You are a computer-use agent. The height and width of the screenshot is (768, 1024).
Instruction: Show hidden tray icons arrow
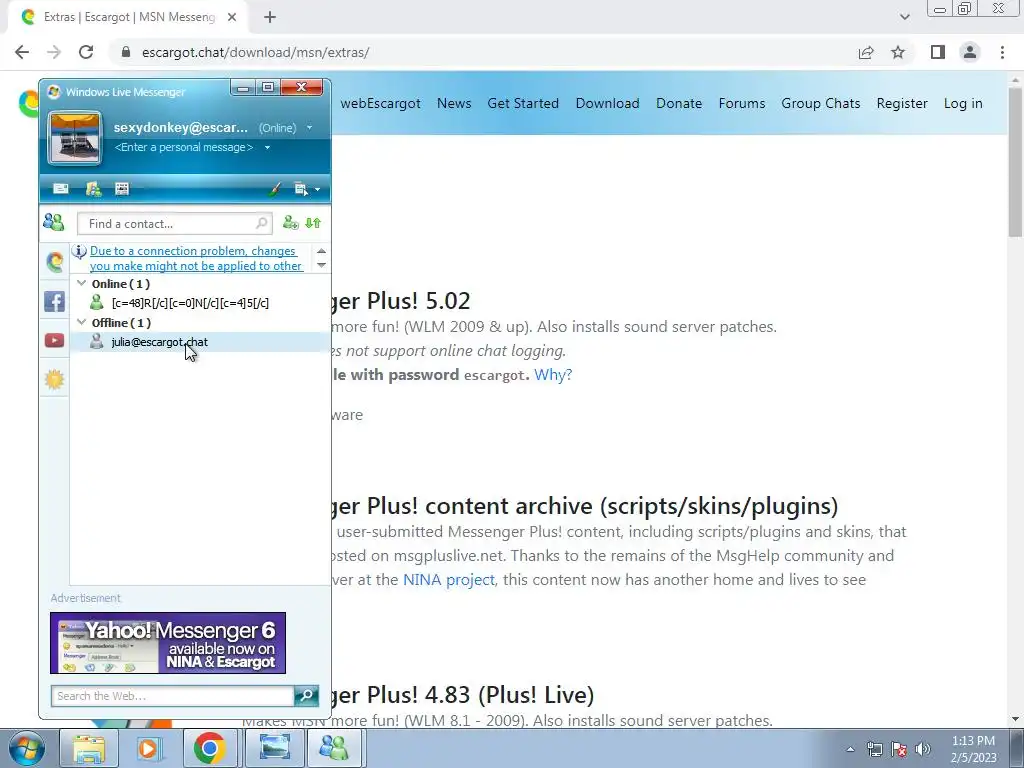coord(850,749)
